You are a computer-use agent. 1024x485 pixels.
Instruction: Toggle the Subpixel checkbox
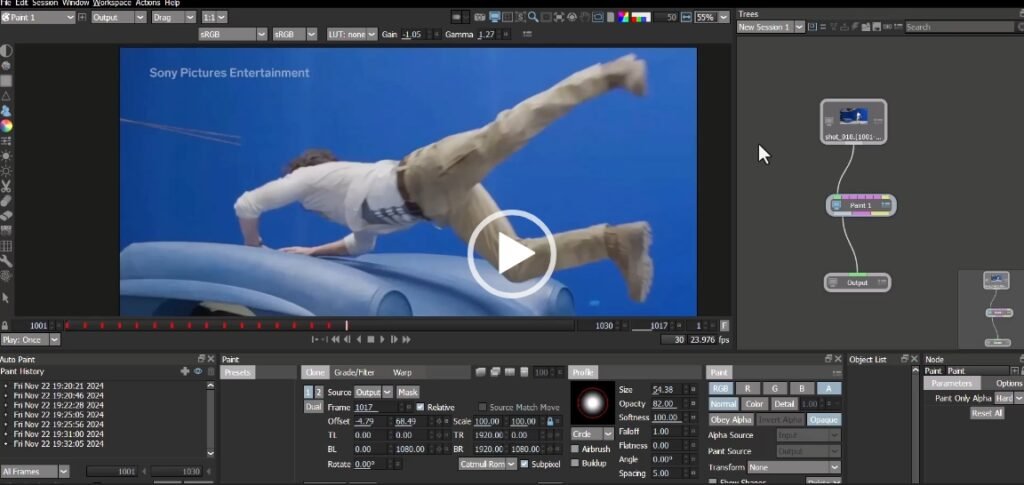point(524,464)
